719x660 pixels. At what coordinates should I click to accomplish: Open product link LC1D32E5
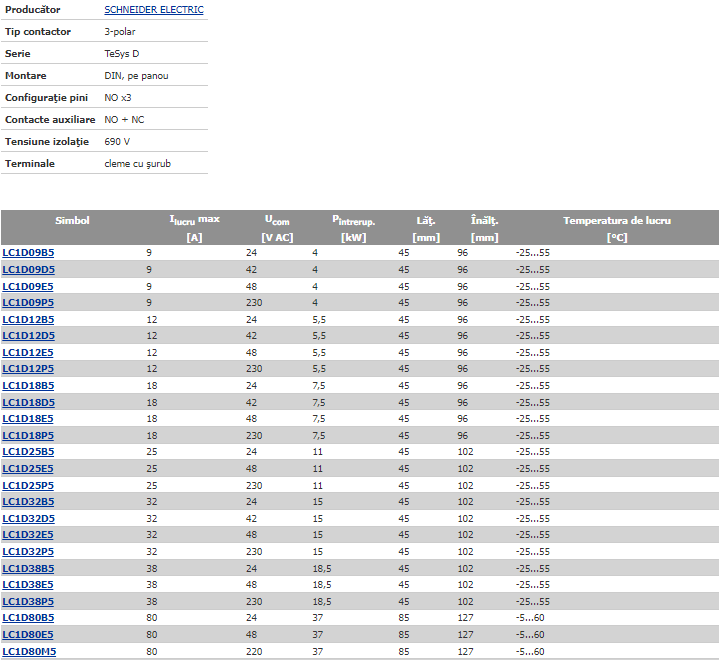28,535
